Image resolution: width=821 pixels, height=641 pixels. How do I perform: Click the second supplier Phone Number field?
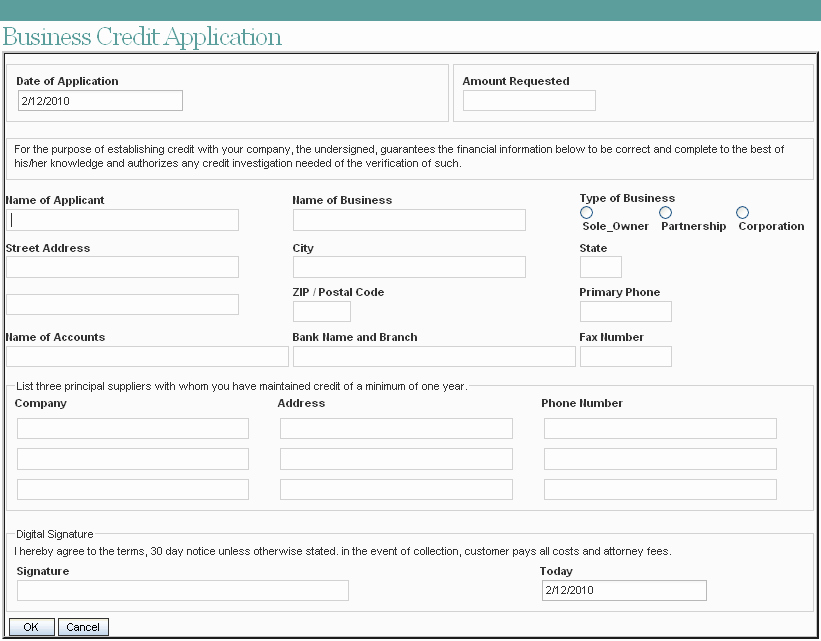pyautogui.click(x=660, y=459)
